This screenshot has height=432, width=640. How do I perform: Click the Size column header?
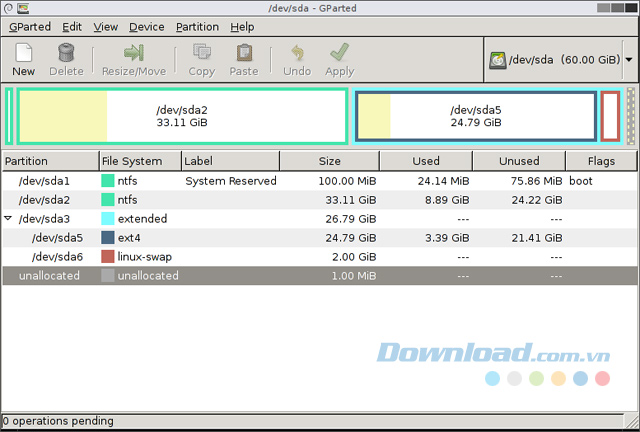330,161
